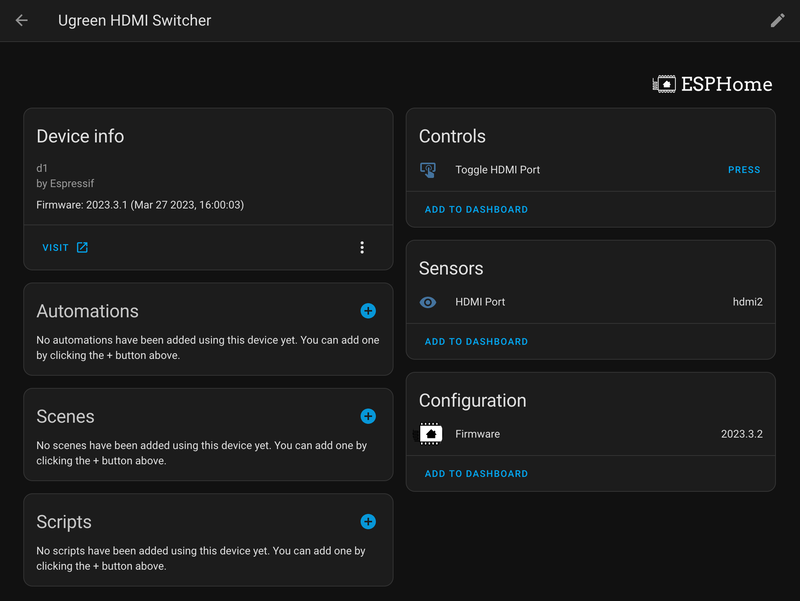Image resolution: width=800 pixels, height=601 pixels.
Task: Add a new script with plus button
Action: [x=368, y=521]
